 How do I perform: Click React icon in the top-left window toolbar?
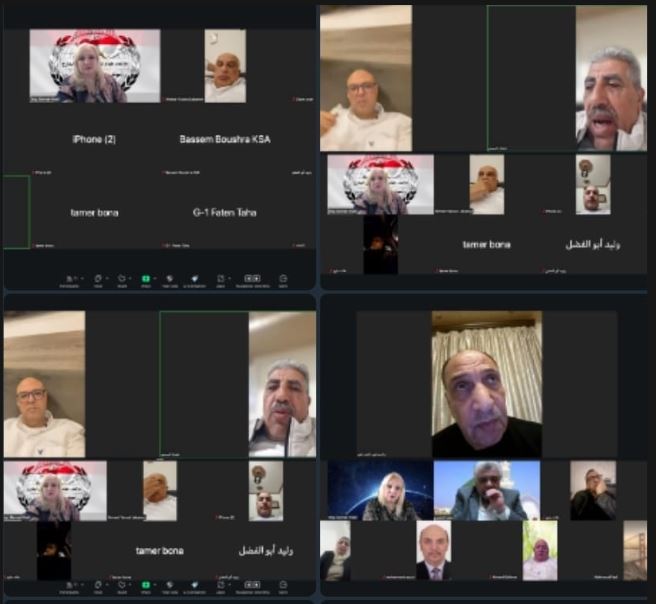tap(122, 279)
